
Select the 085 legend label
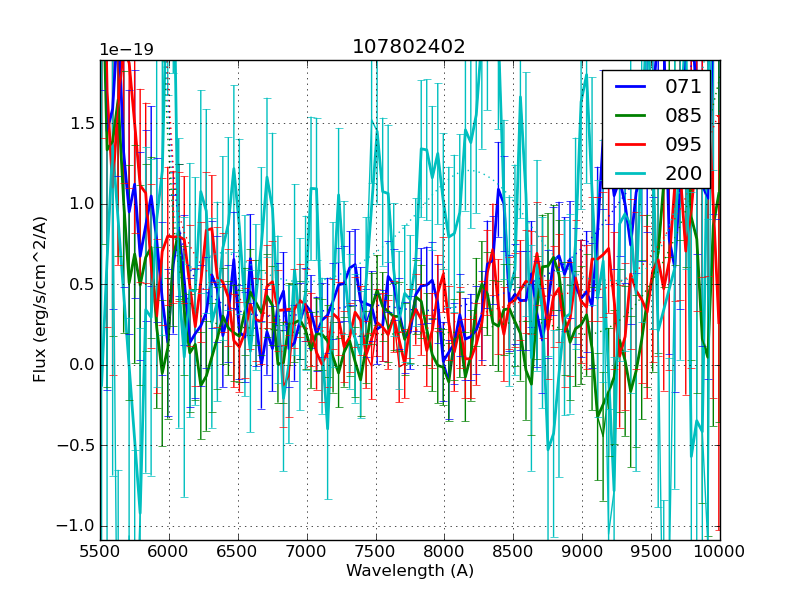coord(683,116)
